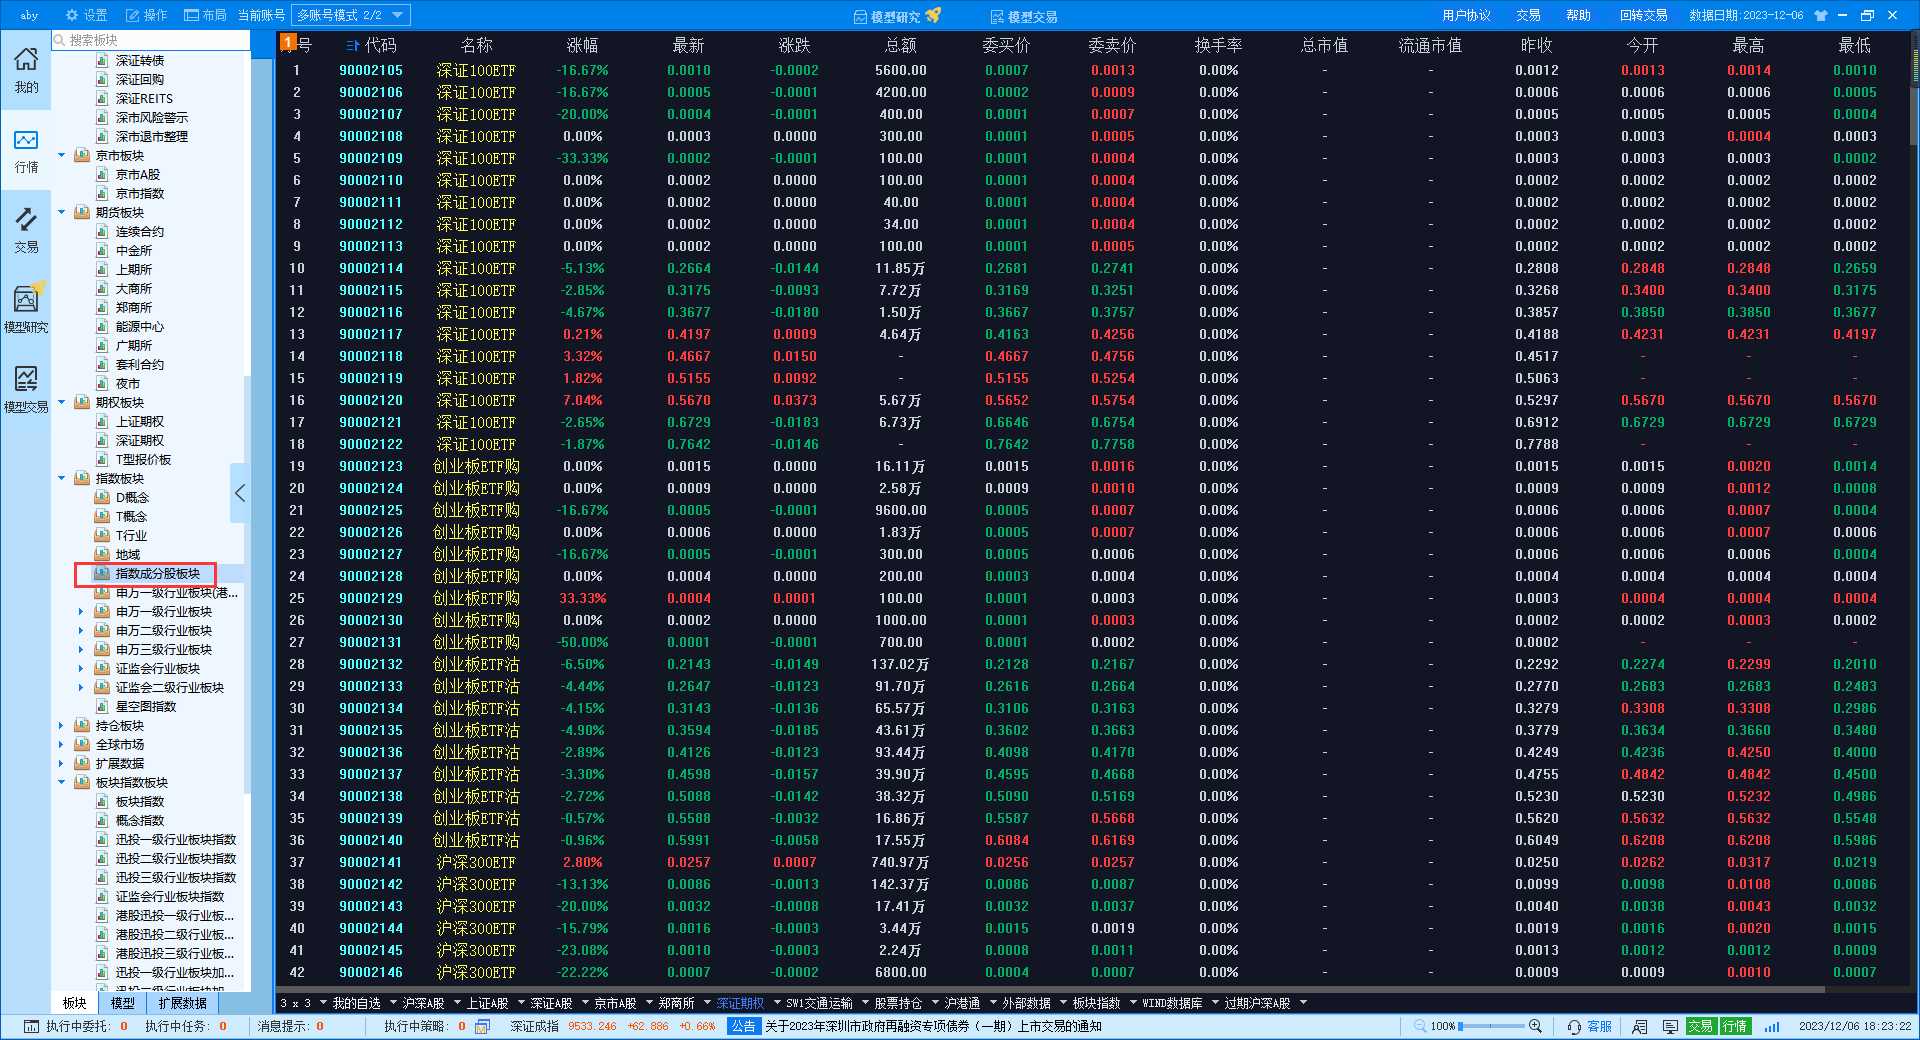Open the 客服 customer service headset icon

tap(1575, 1027)
